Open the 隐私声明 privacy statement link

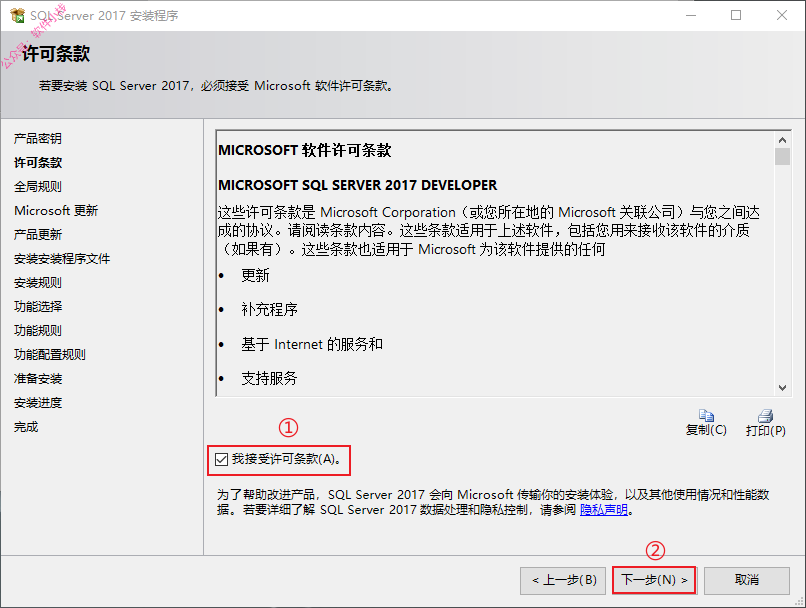click(603, 510)
